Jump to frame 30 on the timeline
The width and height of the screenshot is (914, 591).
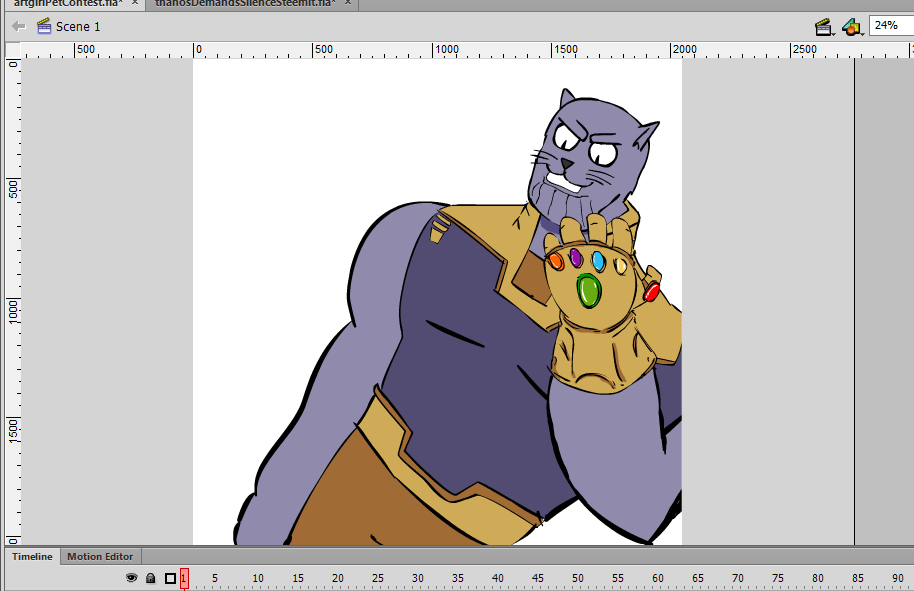click(x=418, y=578)
